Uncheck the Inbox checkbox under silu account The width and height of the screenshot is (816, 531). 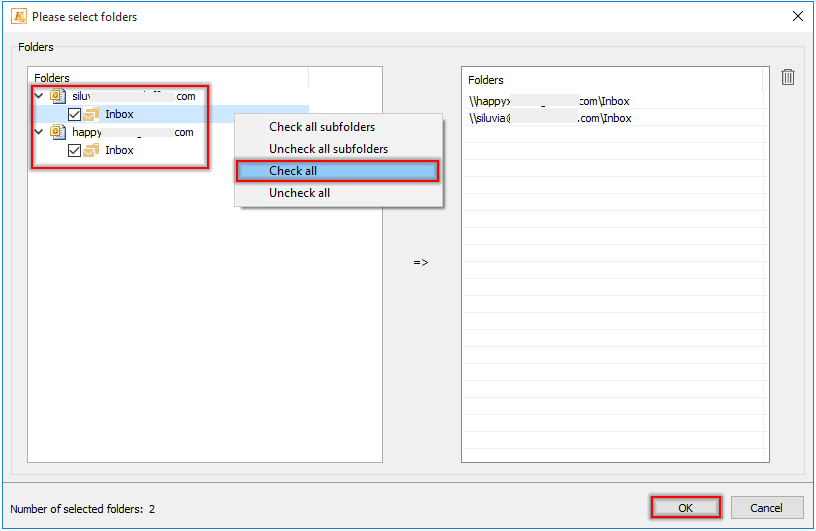coord(74,115)
